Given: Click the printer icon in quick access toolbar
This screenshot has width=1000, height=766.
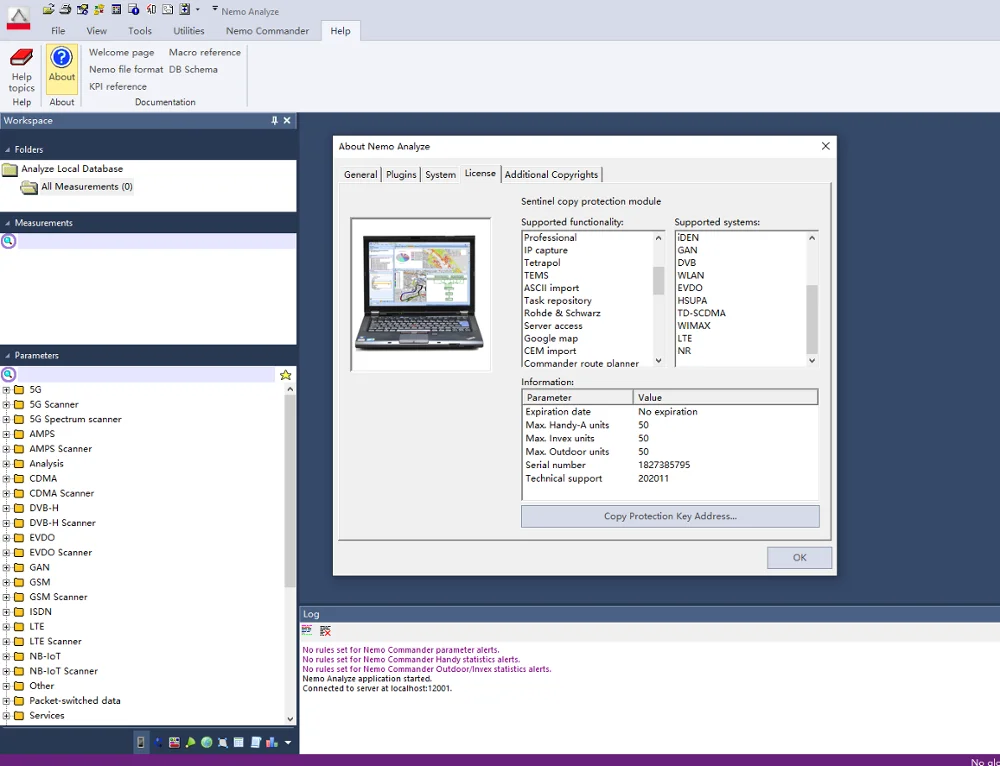Looking at the screenshot, I should (x=65, y=10).
